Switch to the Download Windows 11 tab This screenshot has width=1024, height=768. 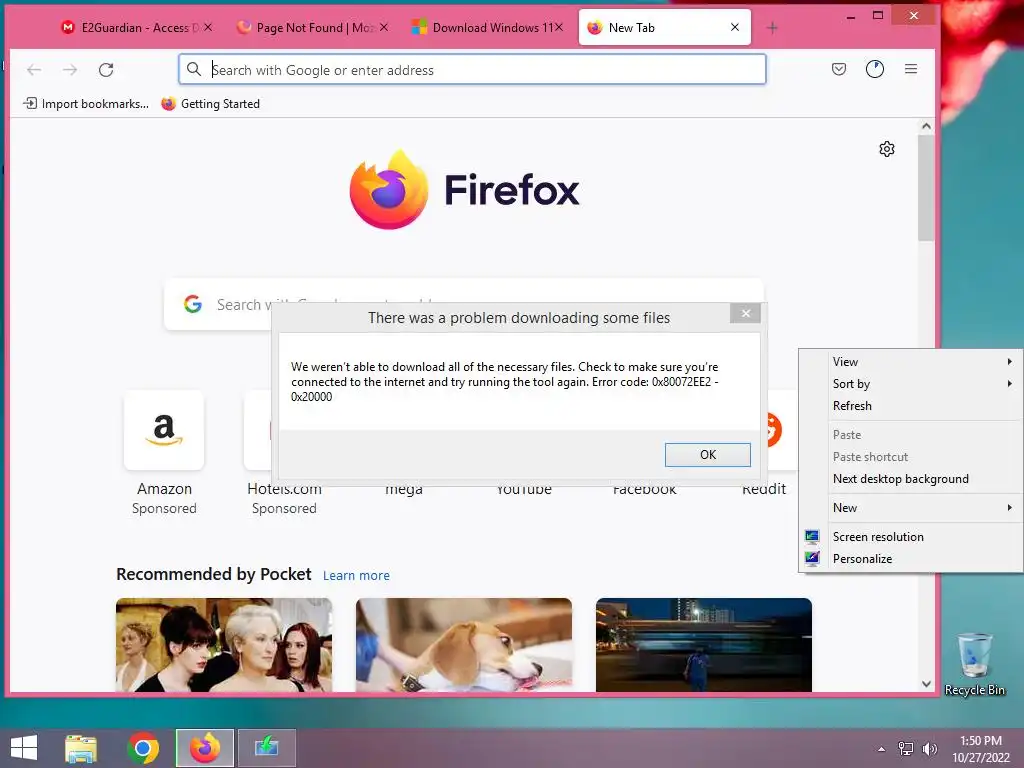pyautogui.click(x=487, y=27)
